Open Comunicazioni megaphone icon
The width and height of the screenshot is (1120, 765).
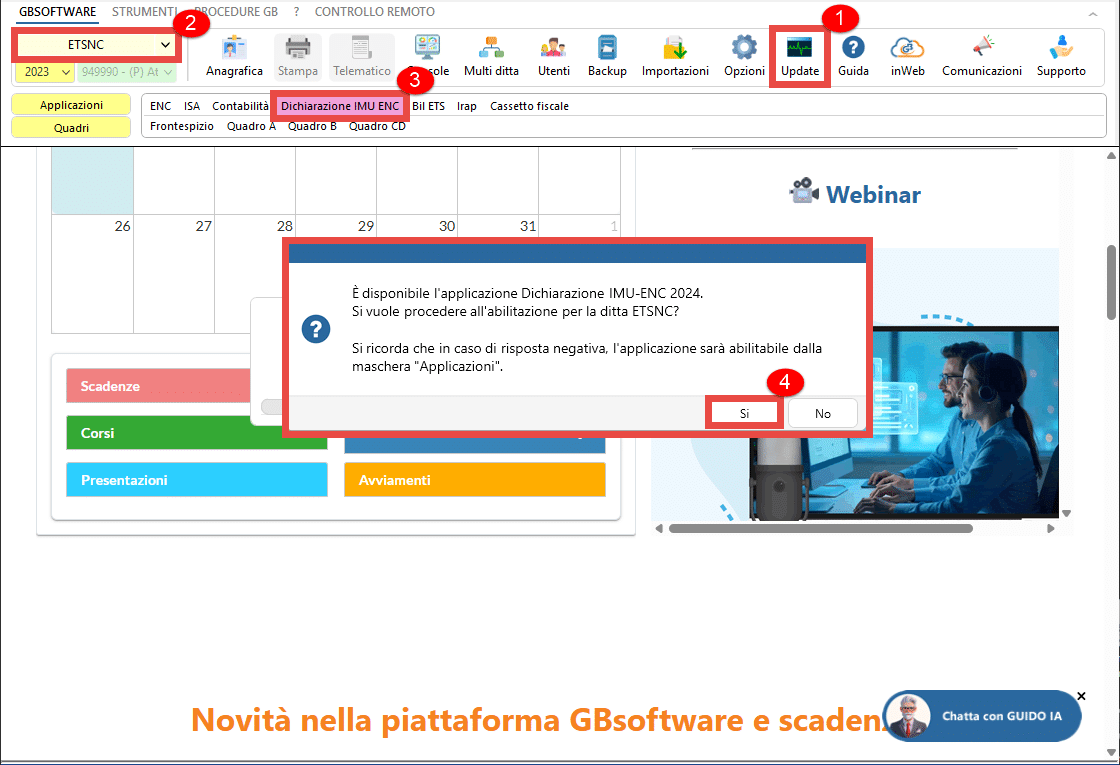pos(981,56)
